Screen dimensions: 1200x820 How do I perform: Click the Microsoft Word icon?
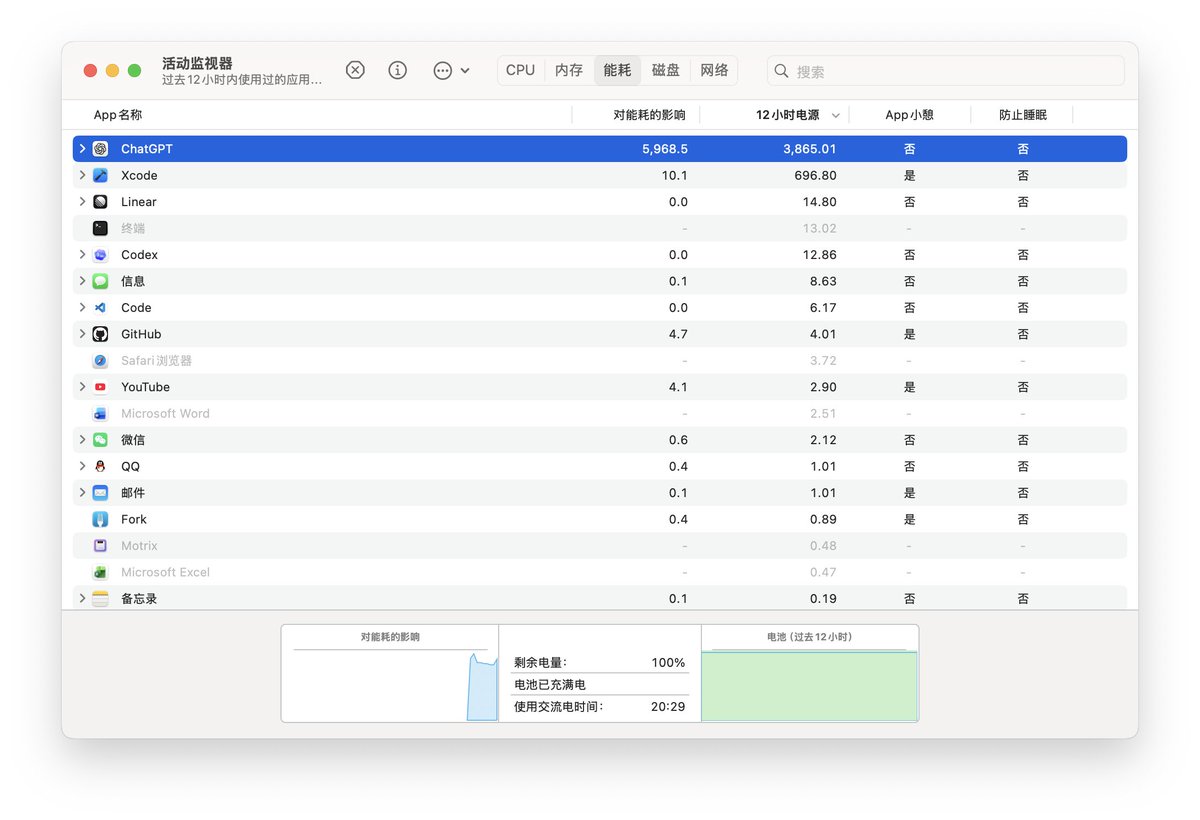pyautogui.click(x=100, y=414)
